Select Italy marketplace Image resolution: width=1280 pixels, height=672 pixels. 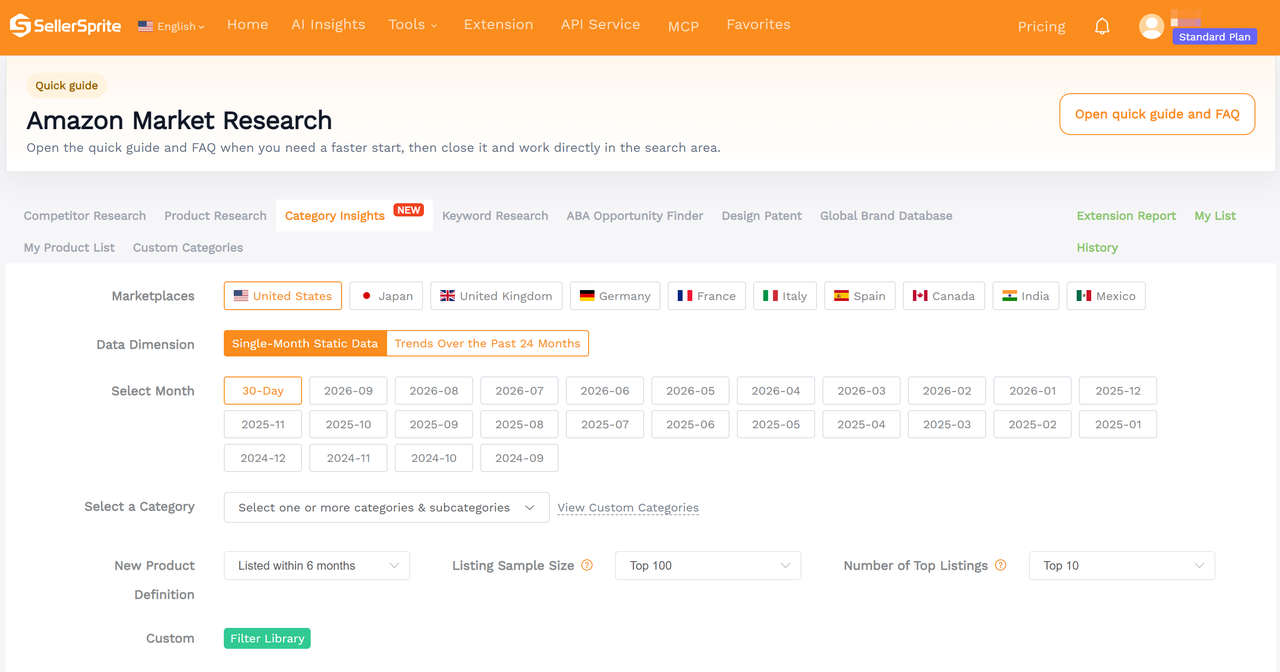784,296
